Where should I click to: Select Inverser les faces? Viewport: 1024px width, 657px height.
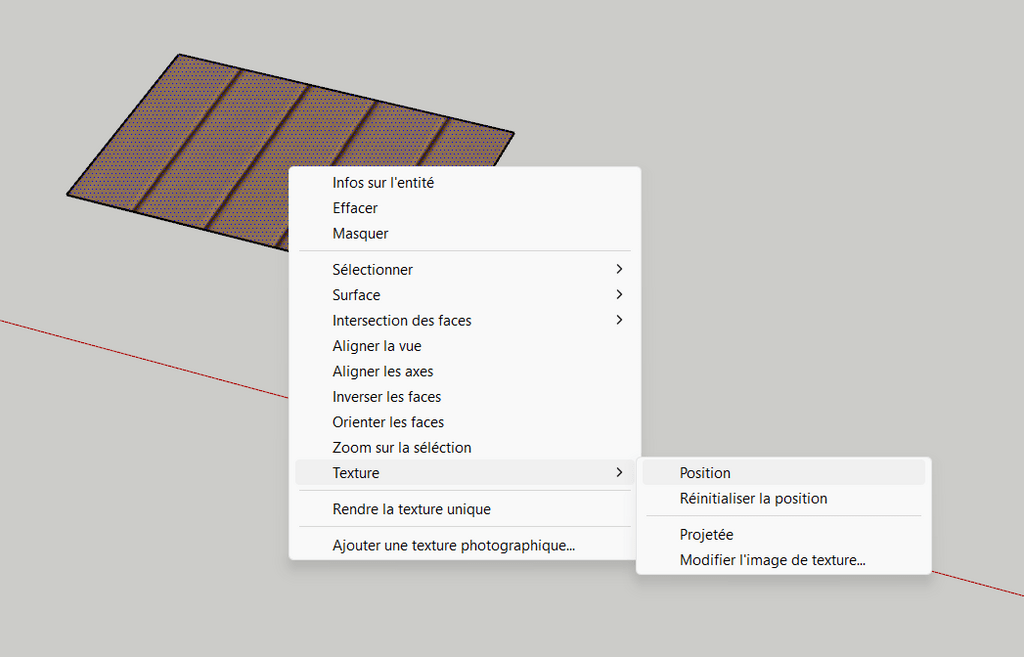coord(464,397)
